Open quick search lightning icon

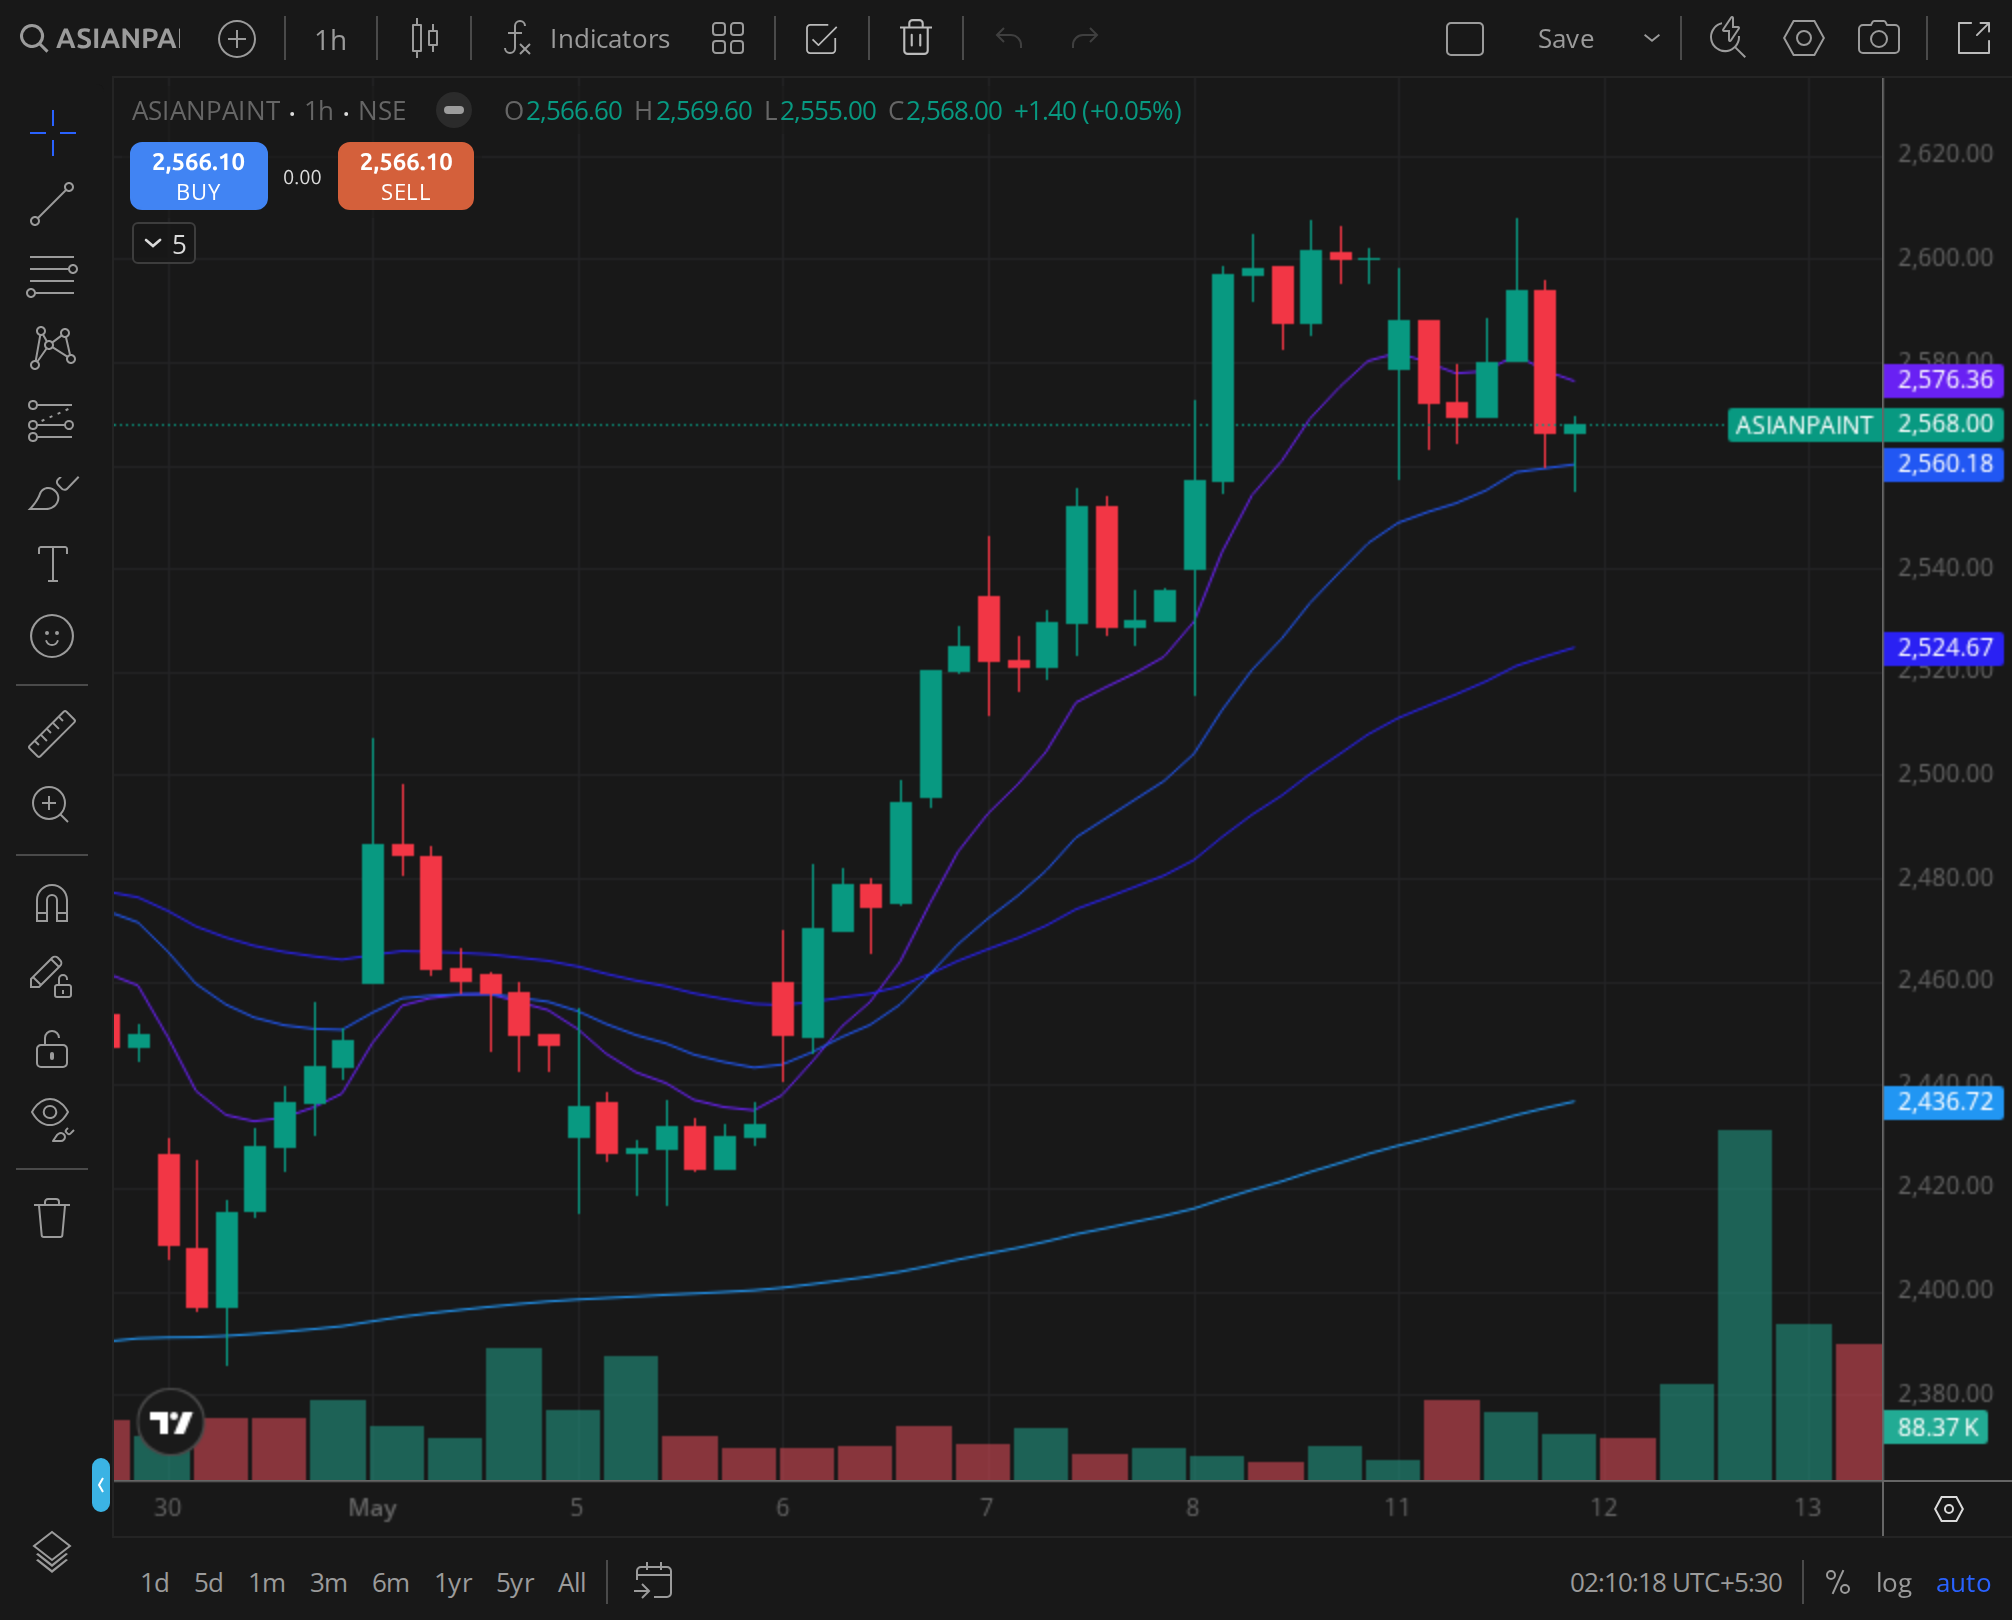[x=1727, y=39]
